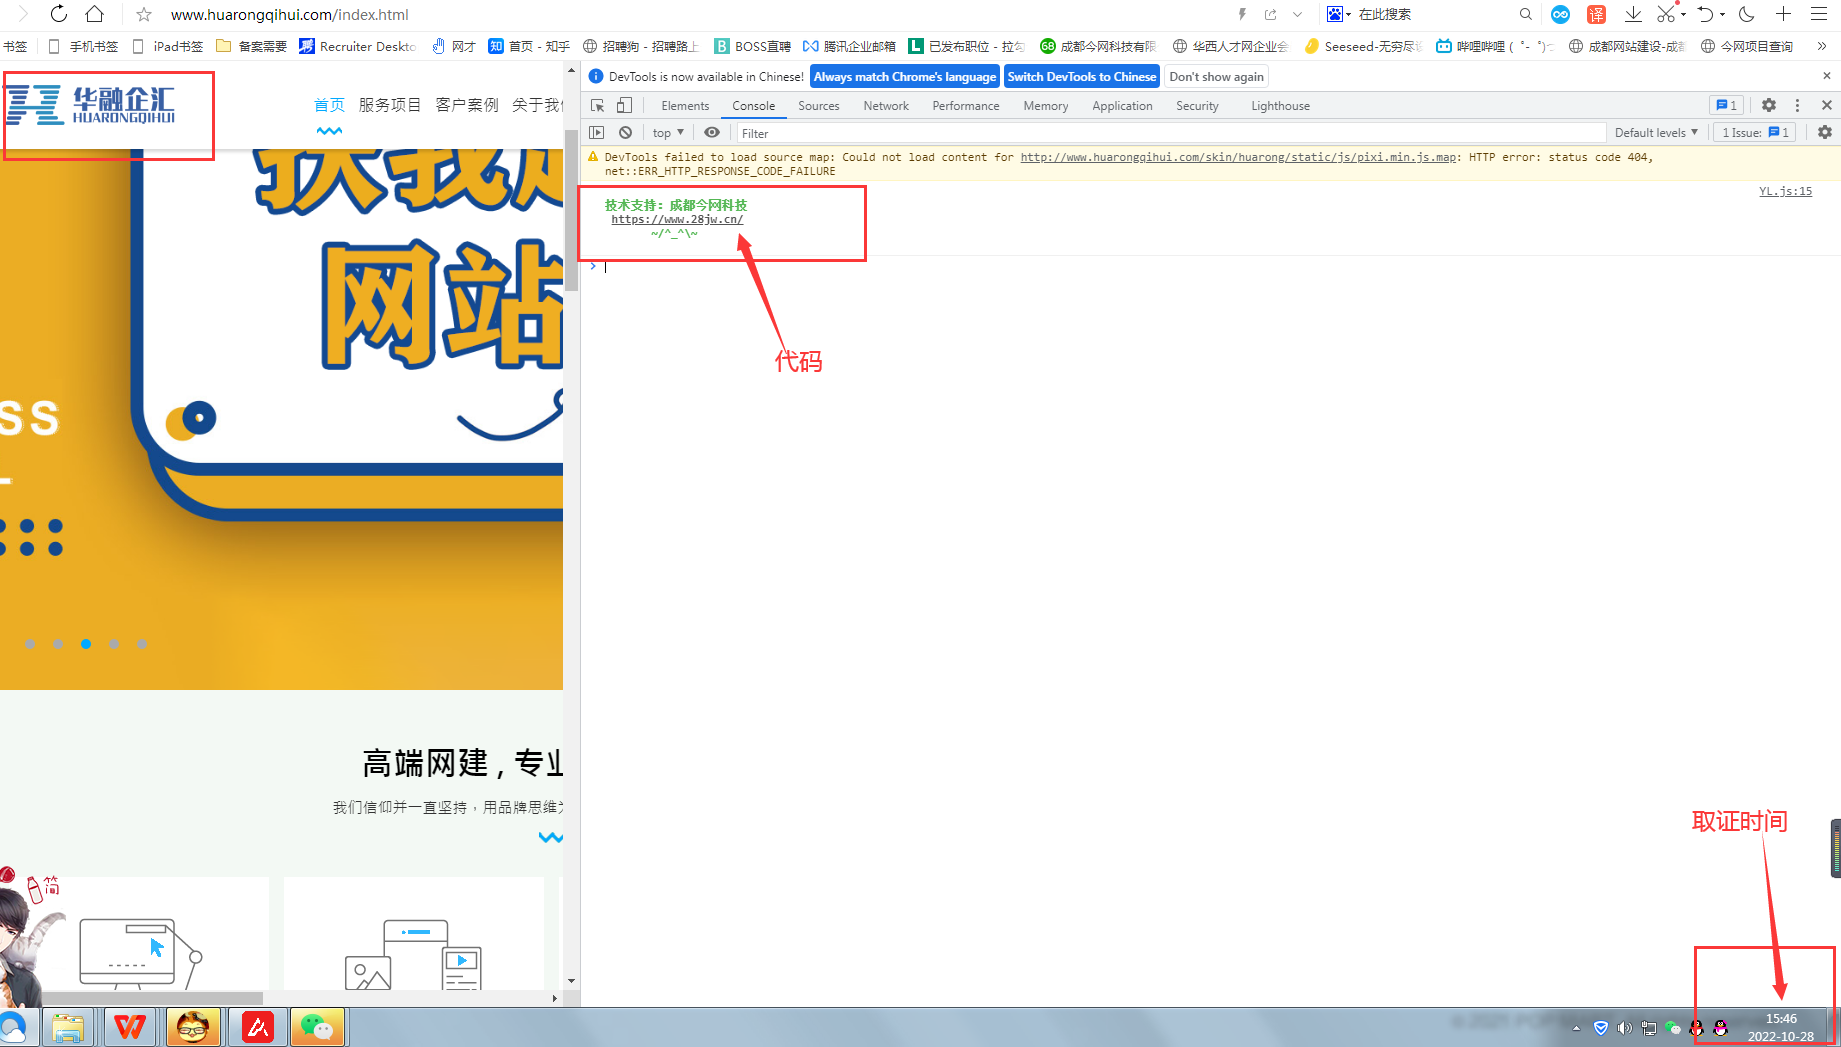
Task: Select the third carousel indicator dot
Action: pos(85,644)
